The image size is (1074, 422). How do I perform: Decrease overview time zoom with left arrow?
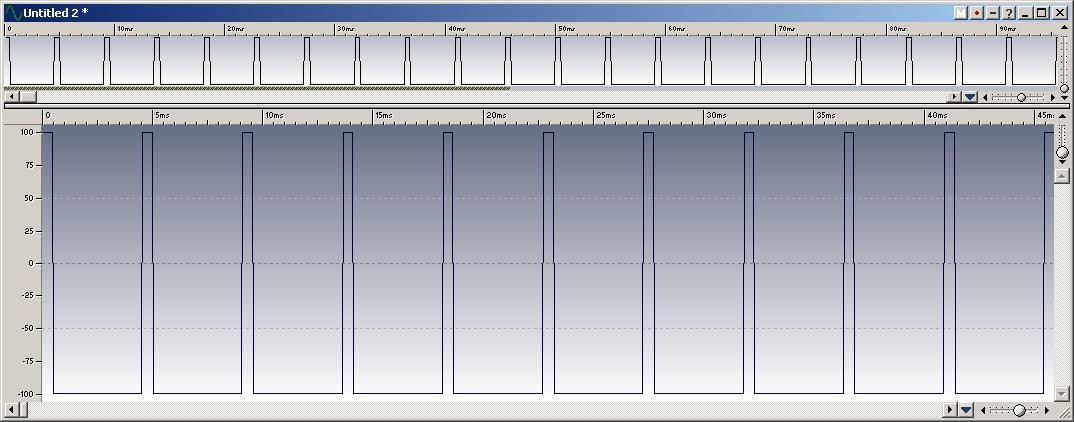pyautogui.click(x=985, y=97)
